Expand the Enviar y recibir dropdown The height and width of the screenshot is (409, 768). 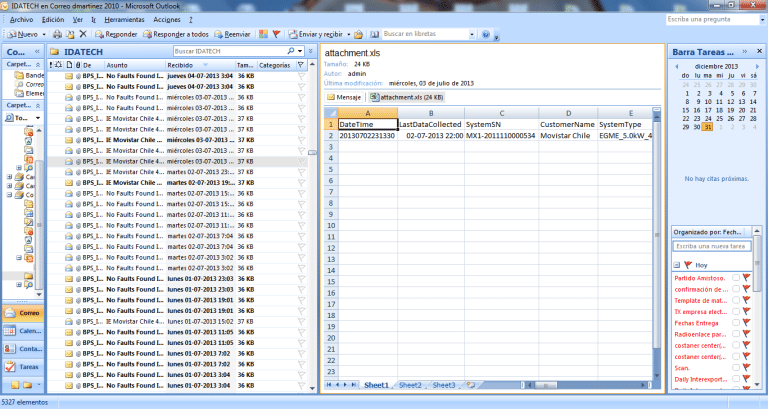point(349,34)
